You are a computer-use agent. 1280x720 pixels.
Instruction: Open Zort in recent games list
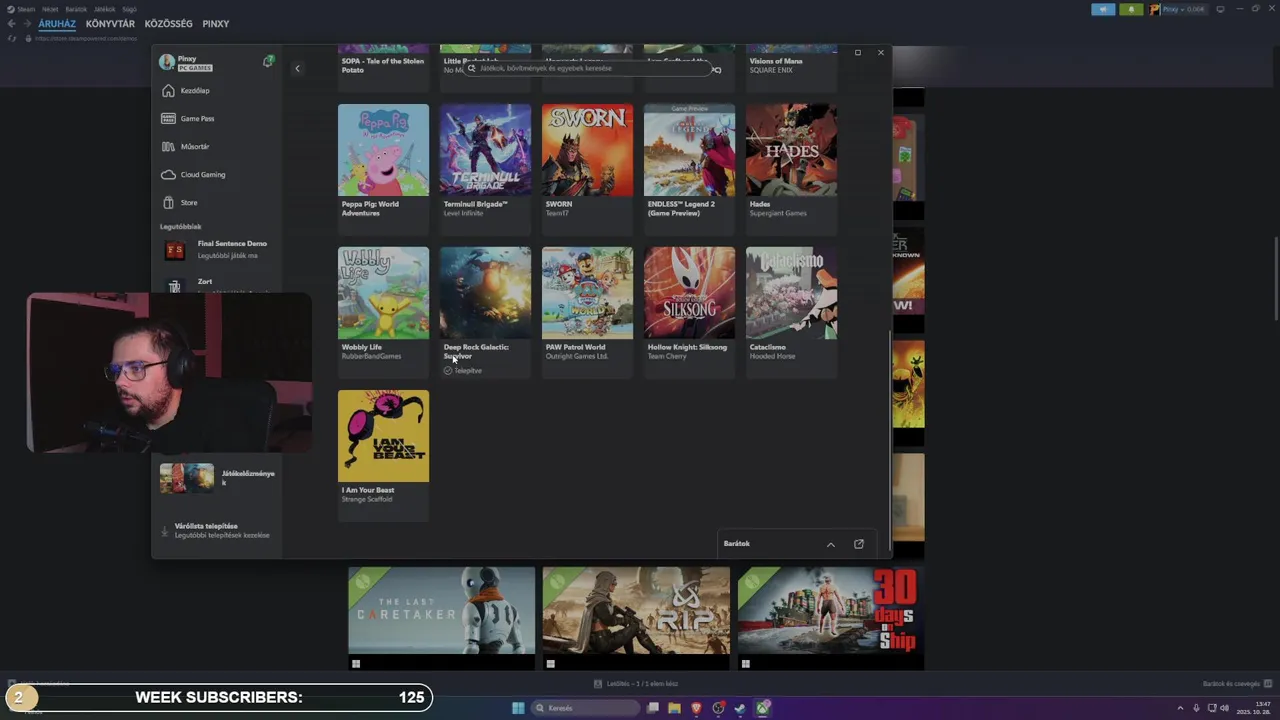[x=217, y=284]
